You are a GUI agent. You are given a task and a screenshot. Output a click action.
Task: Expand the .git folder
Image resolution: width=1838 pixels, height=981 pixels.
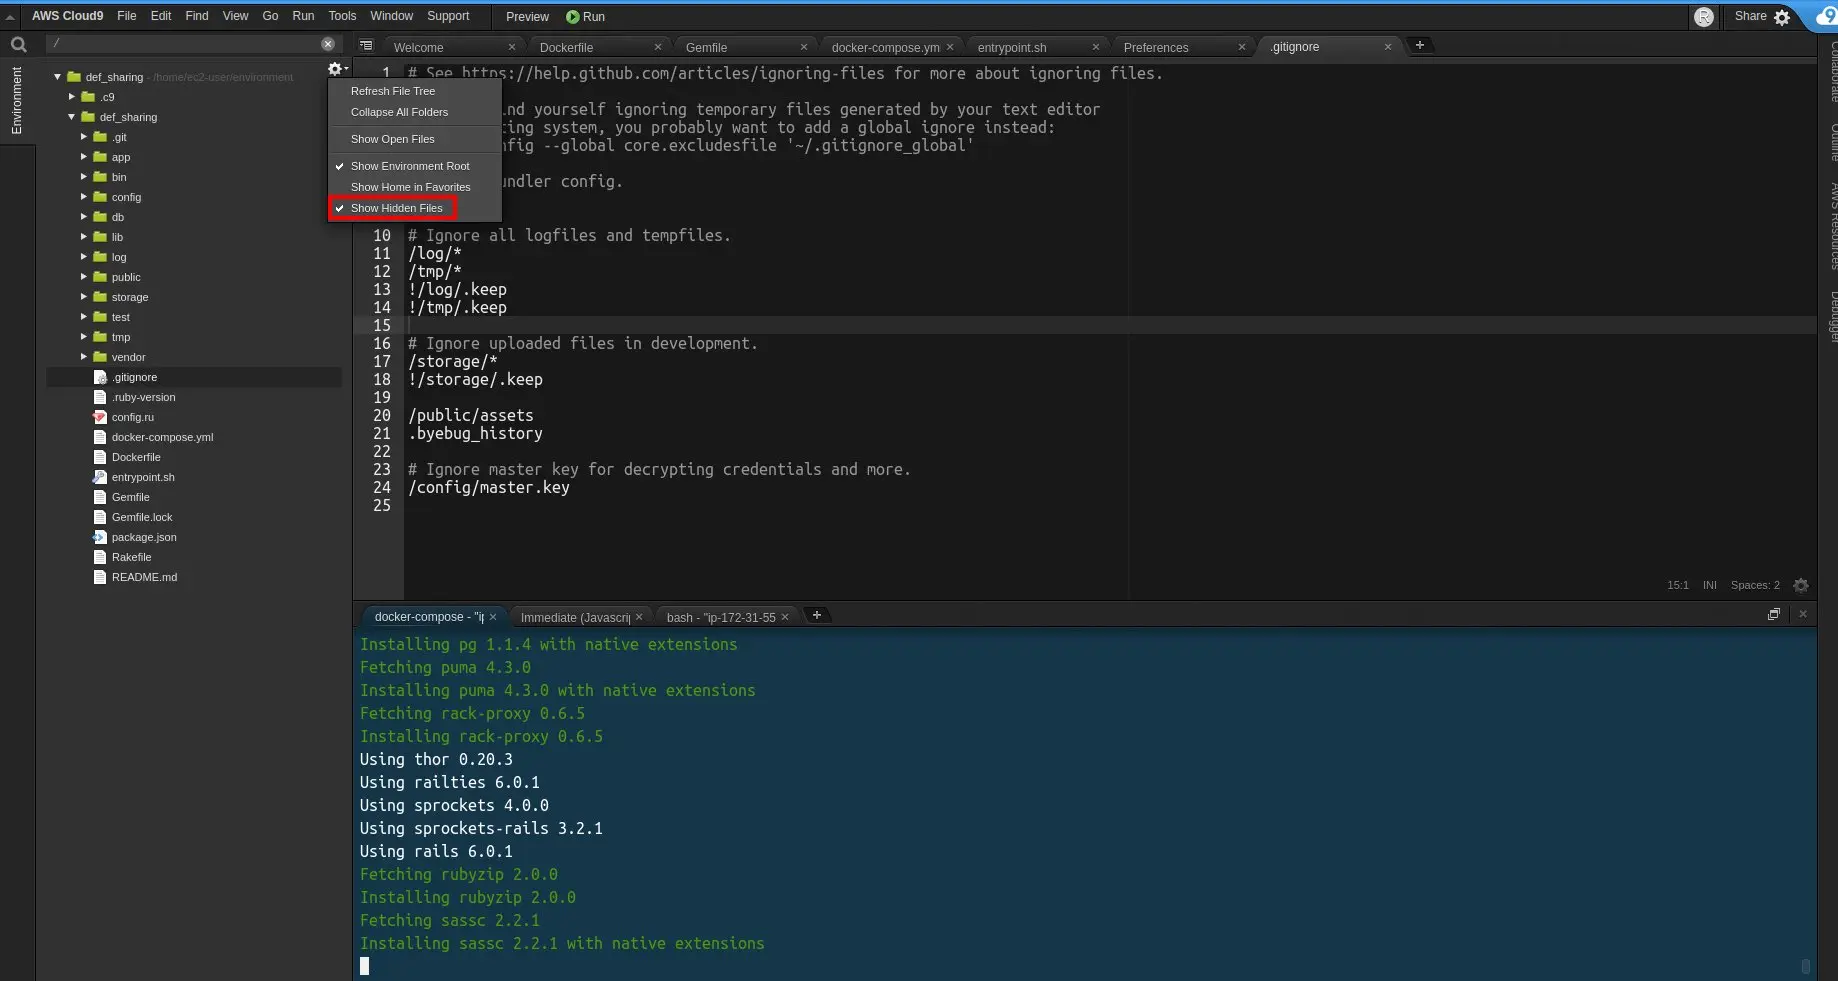[x=84, y=137]
